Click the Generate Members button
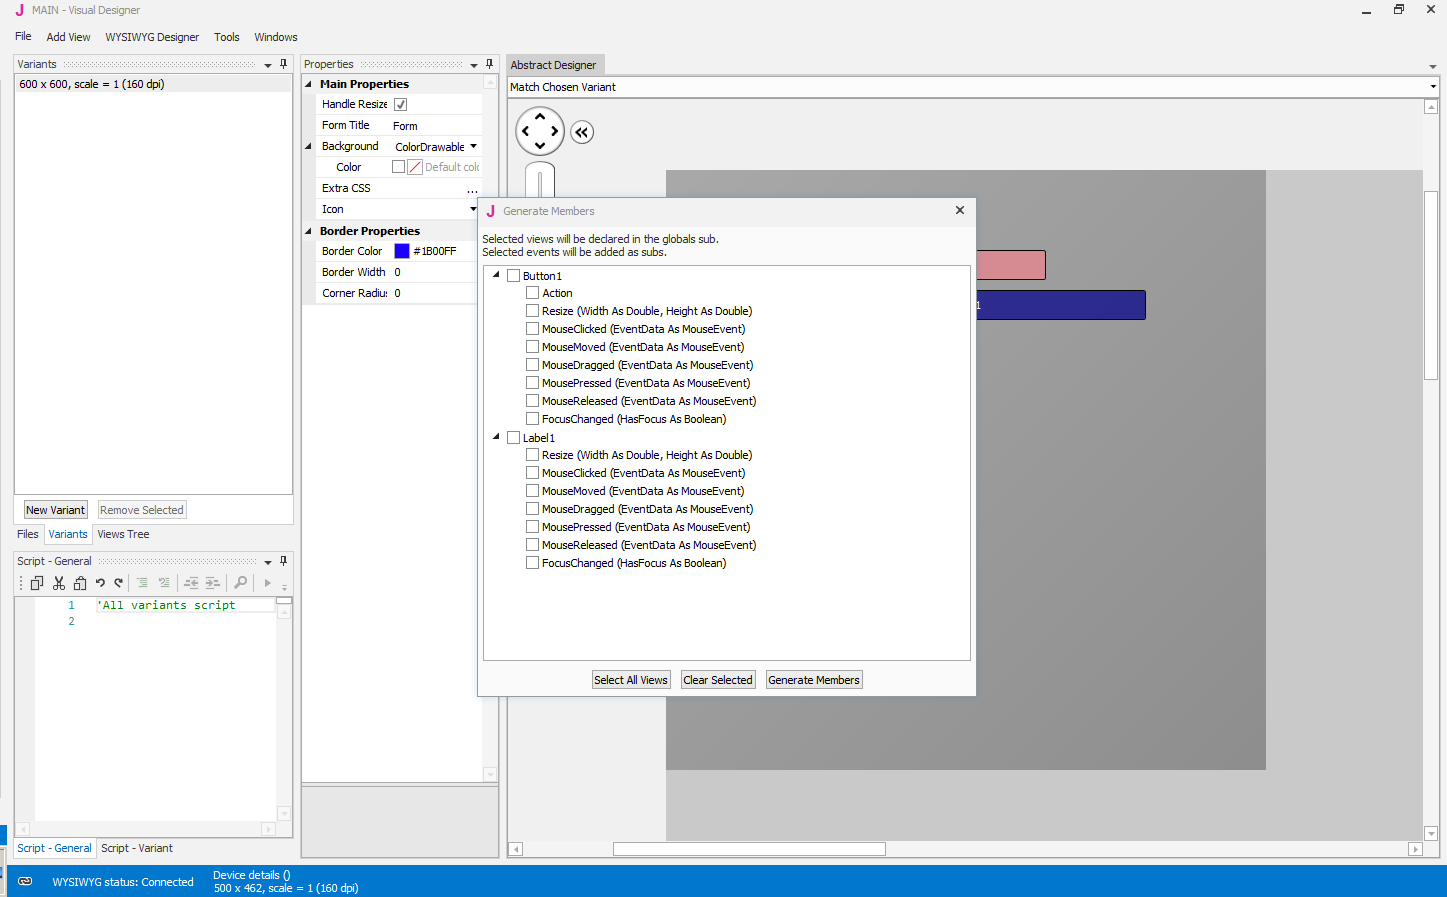This screenshot has height=897, width=1447. (x=813, y=680)
